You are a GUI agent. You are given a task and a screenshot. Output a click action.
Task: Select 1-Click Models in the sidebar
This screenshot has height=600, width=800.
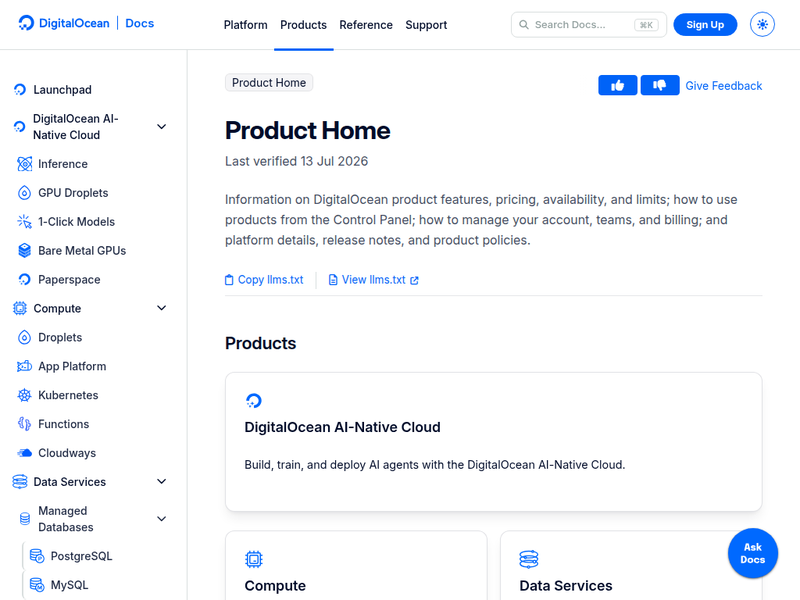pyautogui.click(x=77, y=222)
